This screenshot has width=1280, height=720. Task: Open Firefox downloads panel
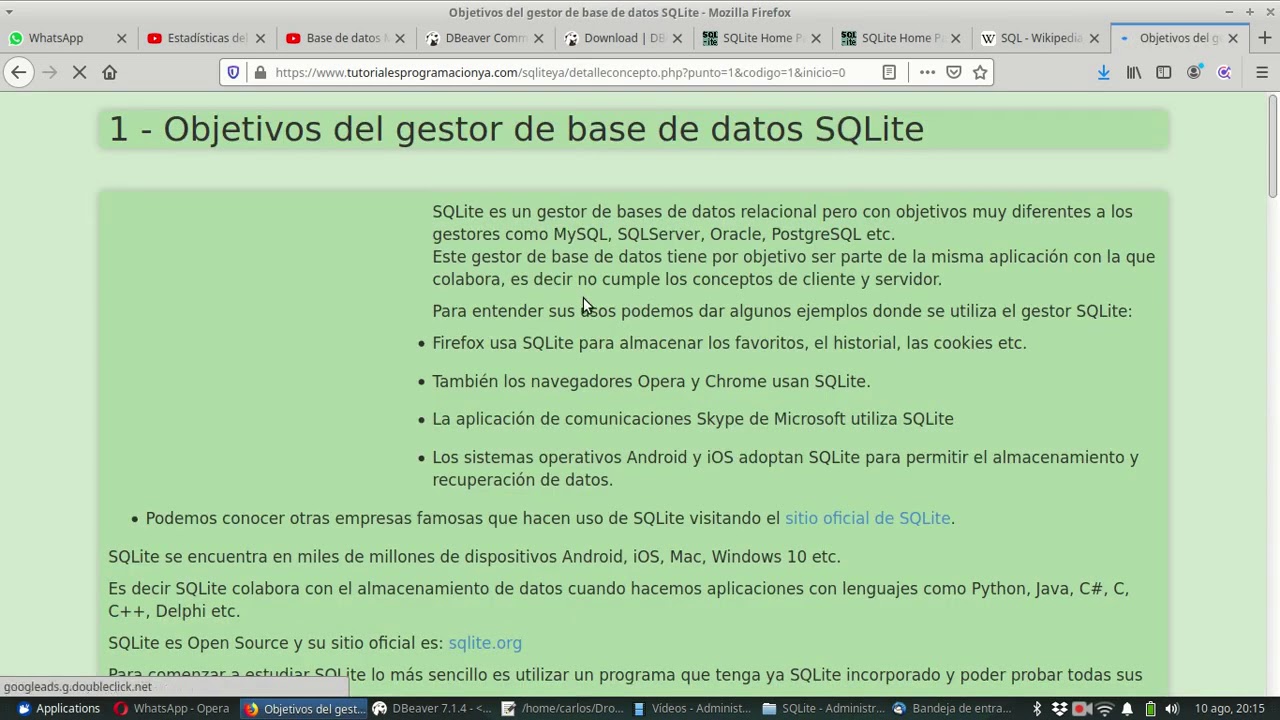(1103, 72)
